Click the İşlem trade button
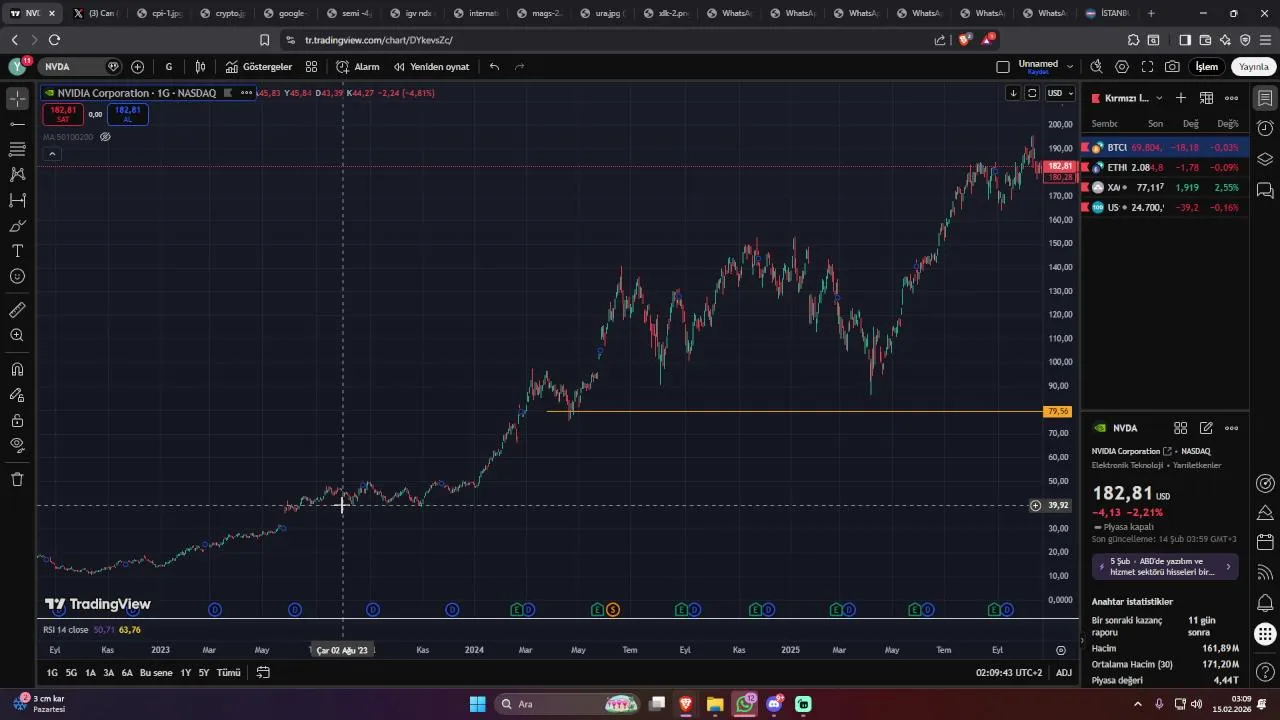Image resolution: width=1280 pixels, height=720 pixels. [1207, 67]
